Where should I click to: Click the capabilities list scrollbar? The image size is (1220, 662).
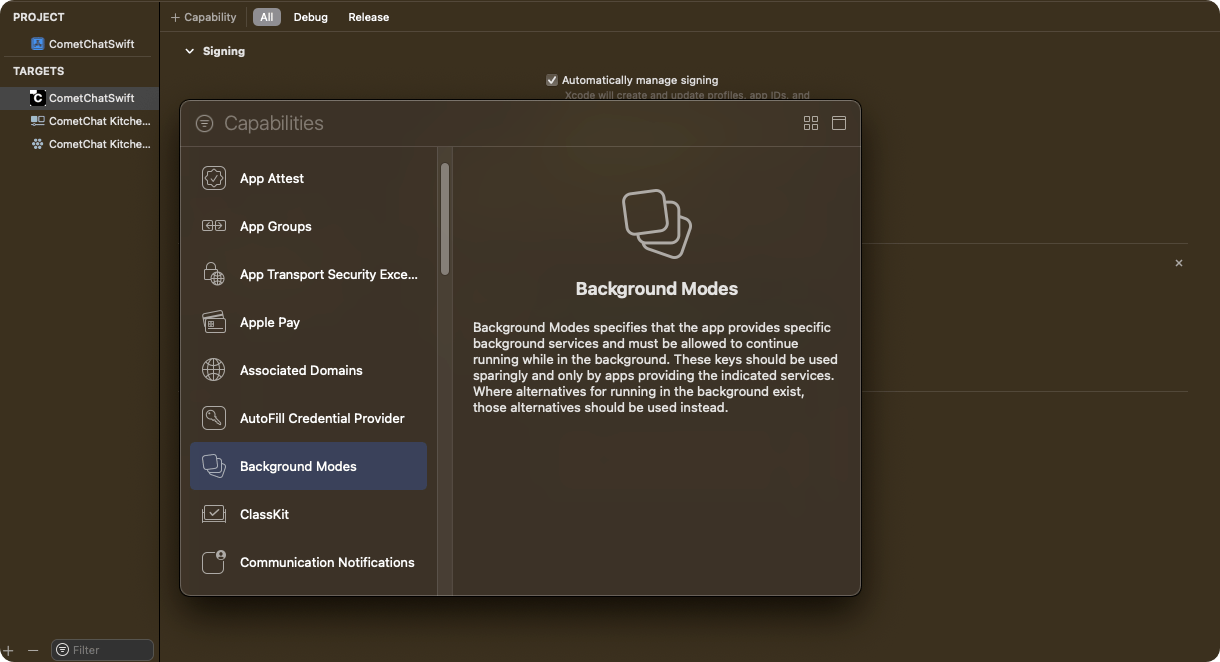pos(445,218)
